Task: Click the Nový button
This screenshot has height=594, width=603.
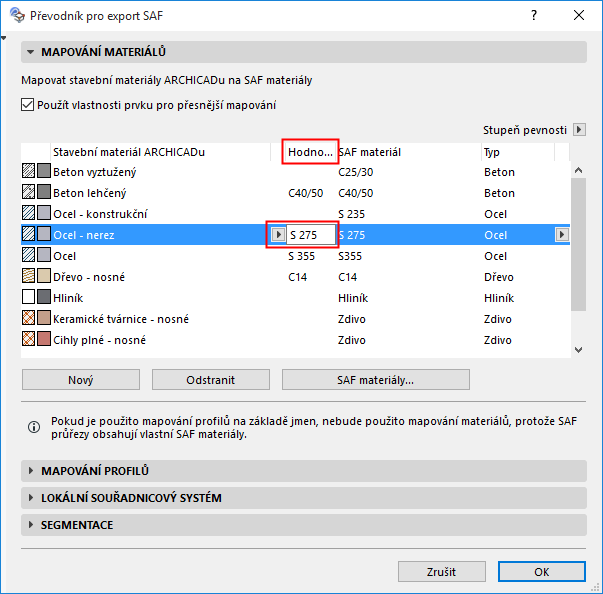Action: pos(81,379)
